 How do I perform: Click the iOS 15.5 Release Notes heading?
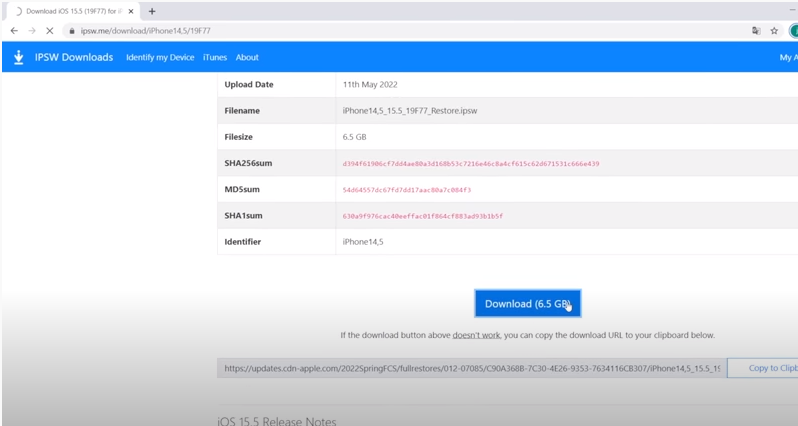click(x=277, y=421)
